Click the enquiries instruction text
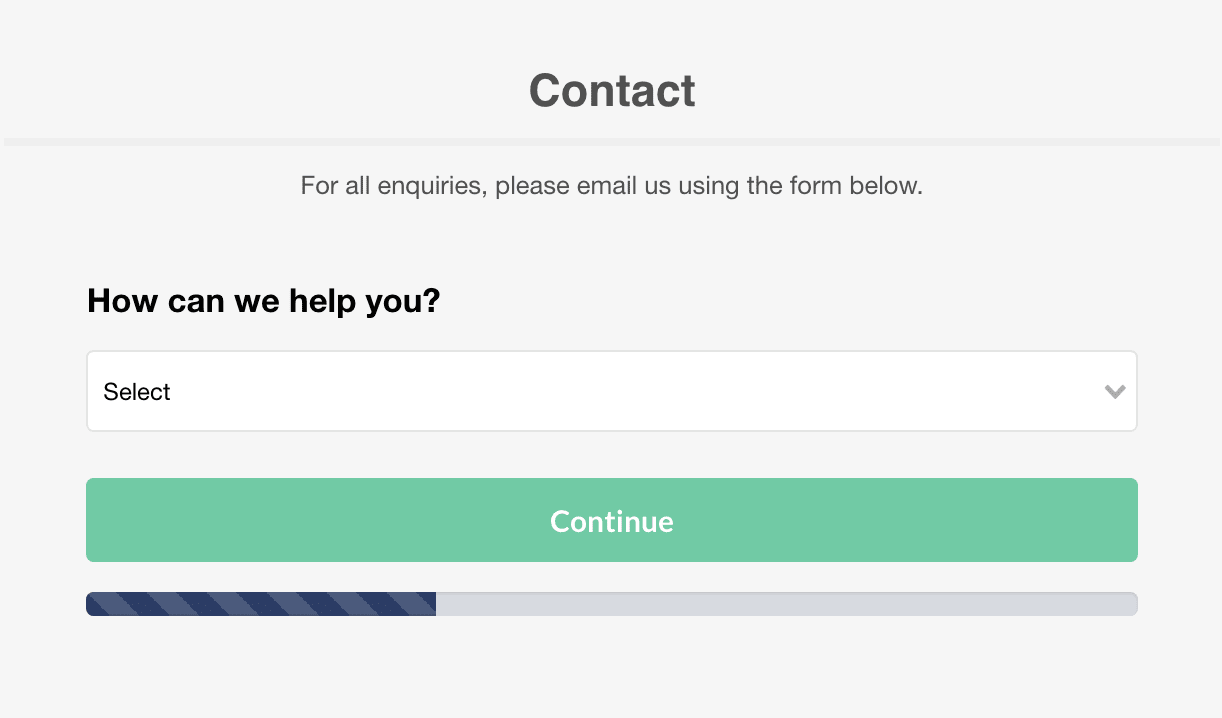1222x718 pixels. click(611, 186)
